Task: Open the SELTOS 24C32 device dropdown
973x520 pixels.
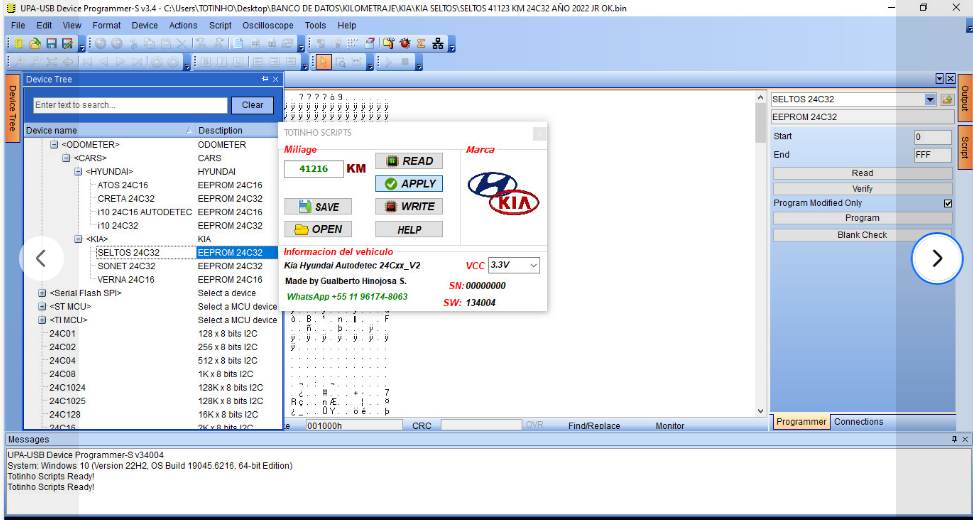Action: [x=930, y=100]
